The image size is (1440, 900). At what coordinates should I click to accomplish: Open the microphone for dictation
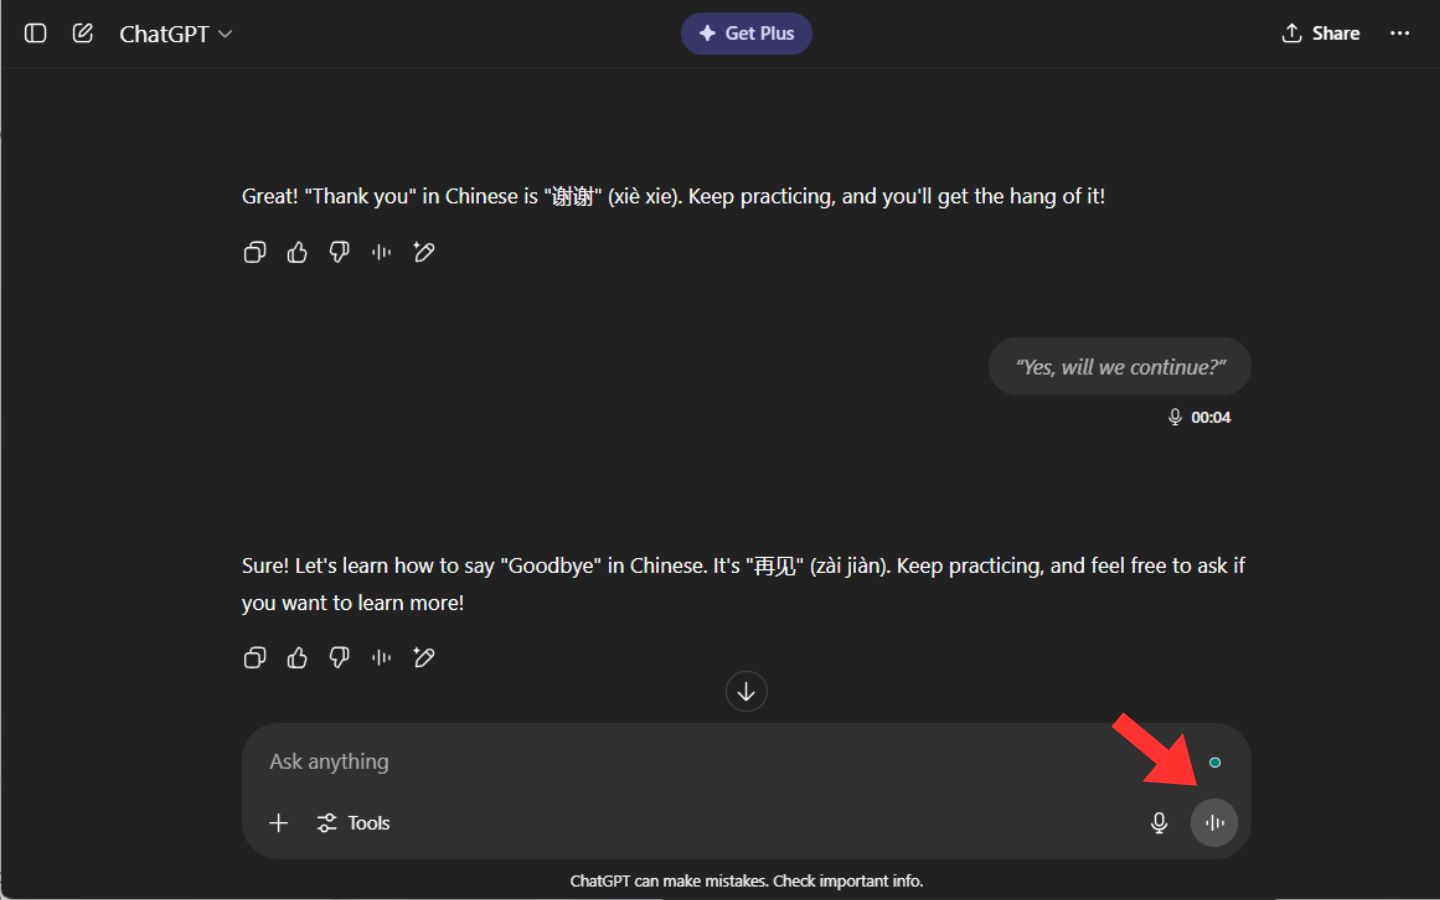1158,822
